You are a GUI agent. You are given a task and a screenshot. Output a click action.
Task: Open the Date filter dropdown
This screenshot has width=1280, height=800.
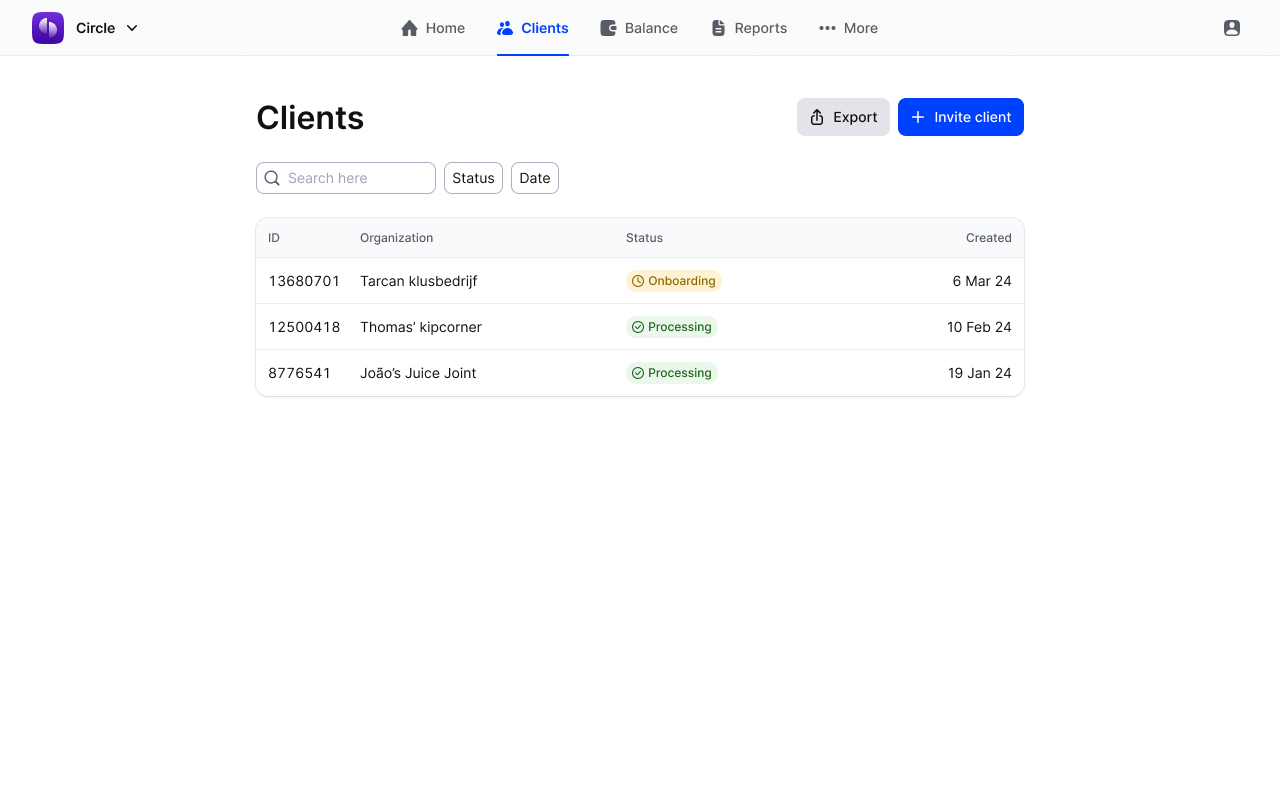pos(535,178)
